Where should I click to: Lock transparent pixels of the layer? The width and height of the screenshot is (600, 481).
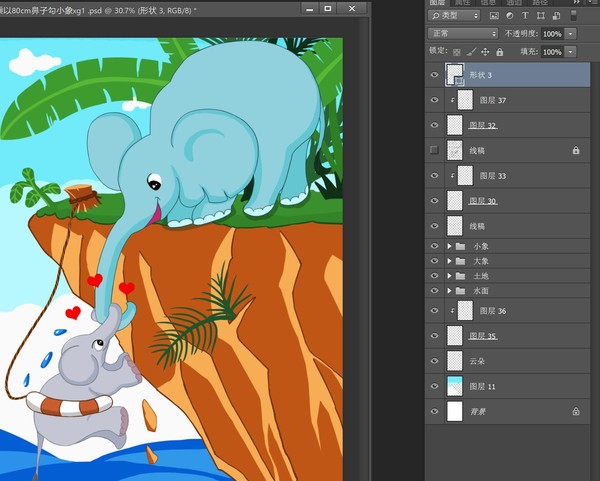pos(457,52)
